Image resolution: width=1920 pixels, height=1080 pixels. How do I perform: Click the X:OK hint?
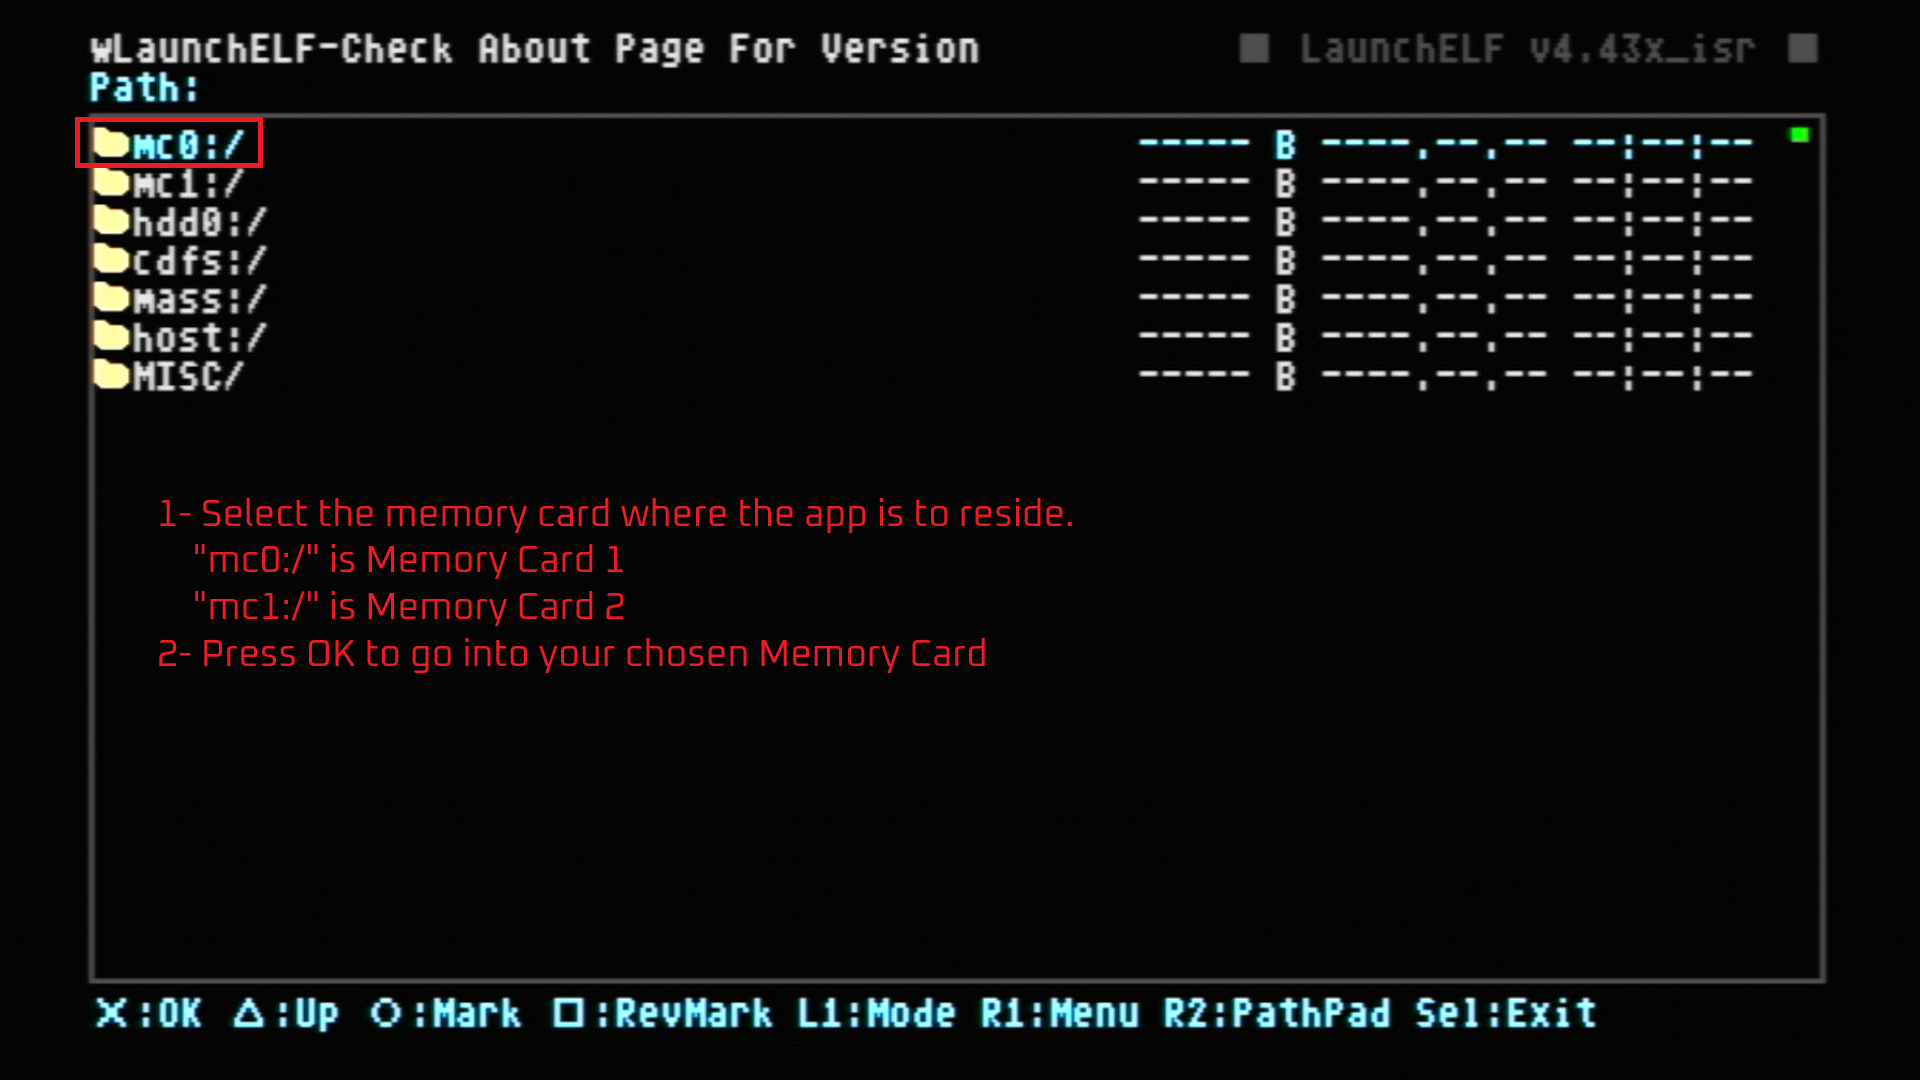pos(148,1014)
